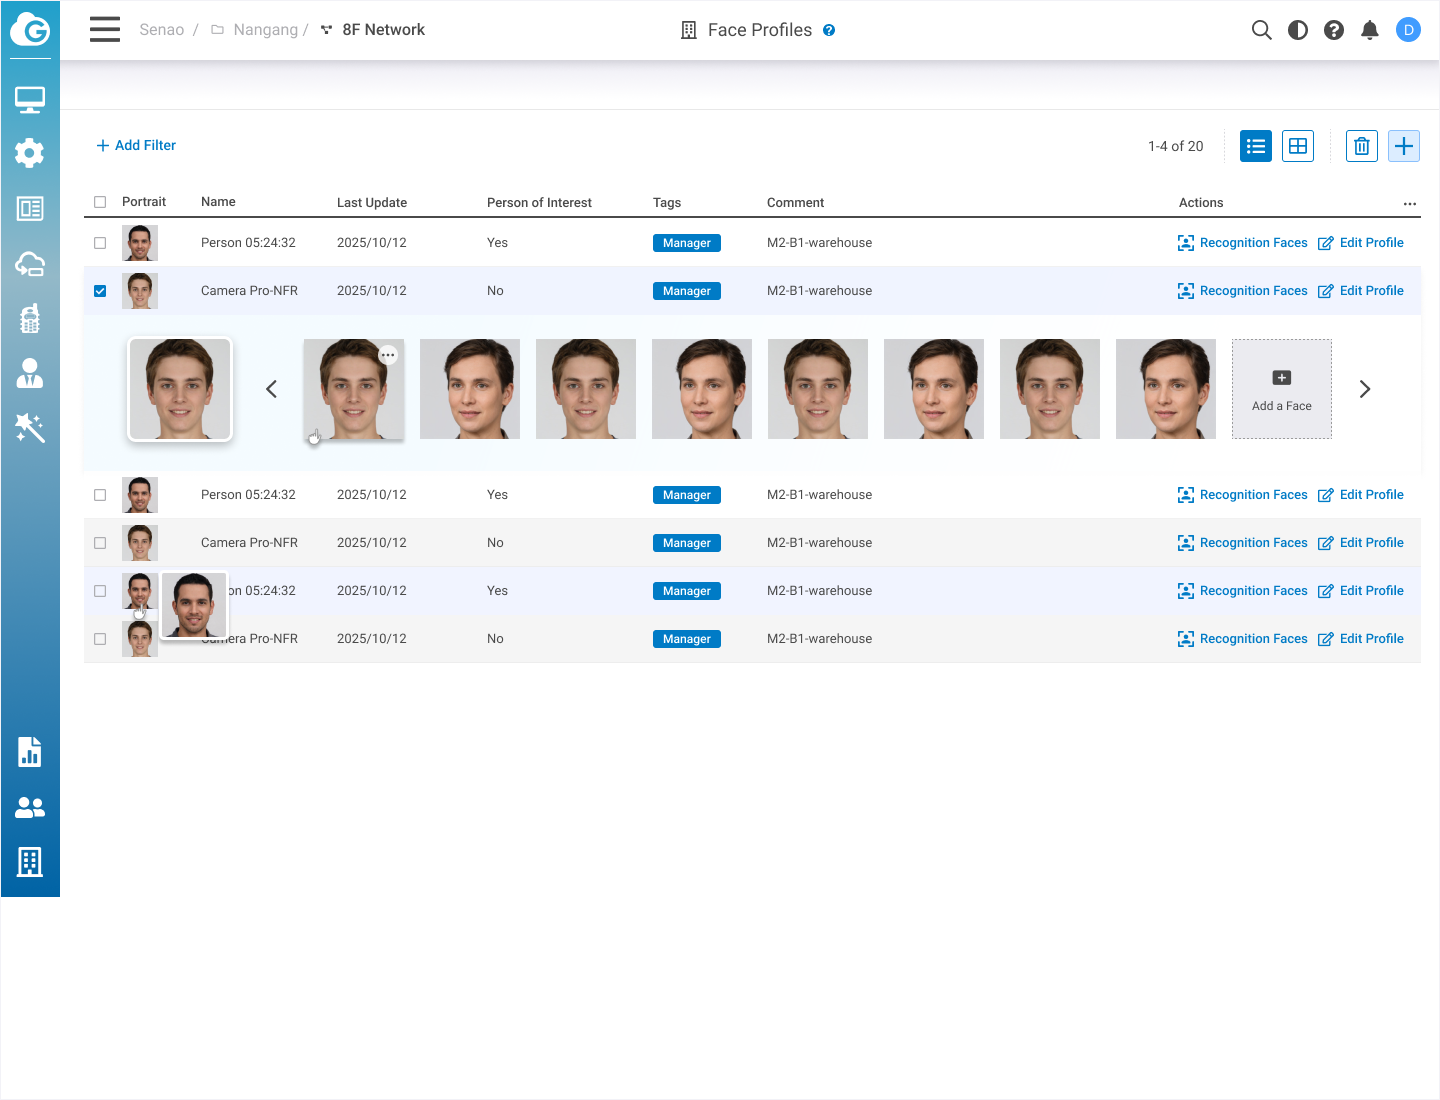Switch to grid view layout
Screen dimensions: 1440x1100
(1297, 146)
